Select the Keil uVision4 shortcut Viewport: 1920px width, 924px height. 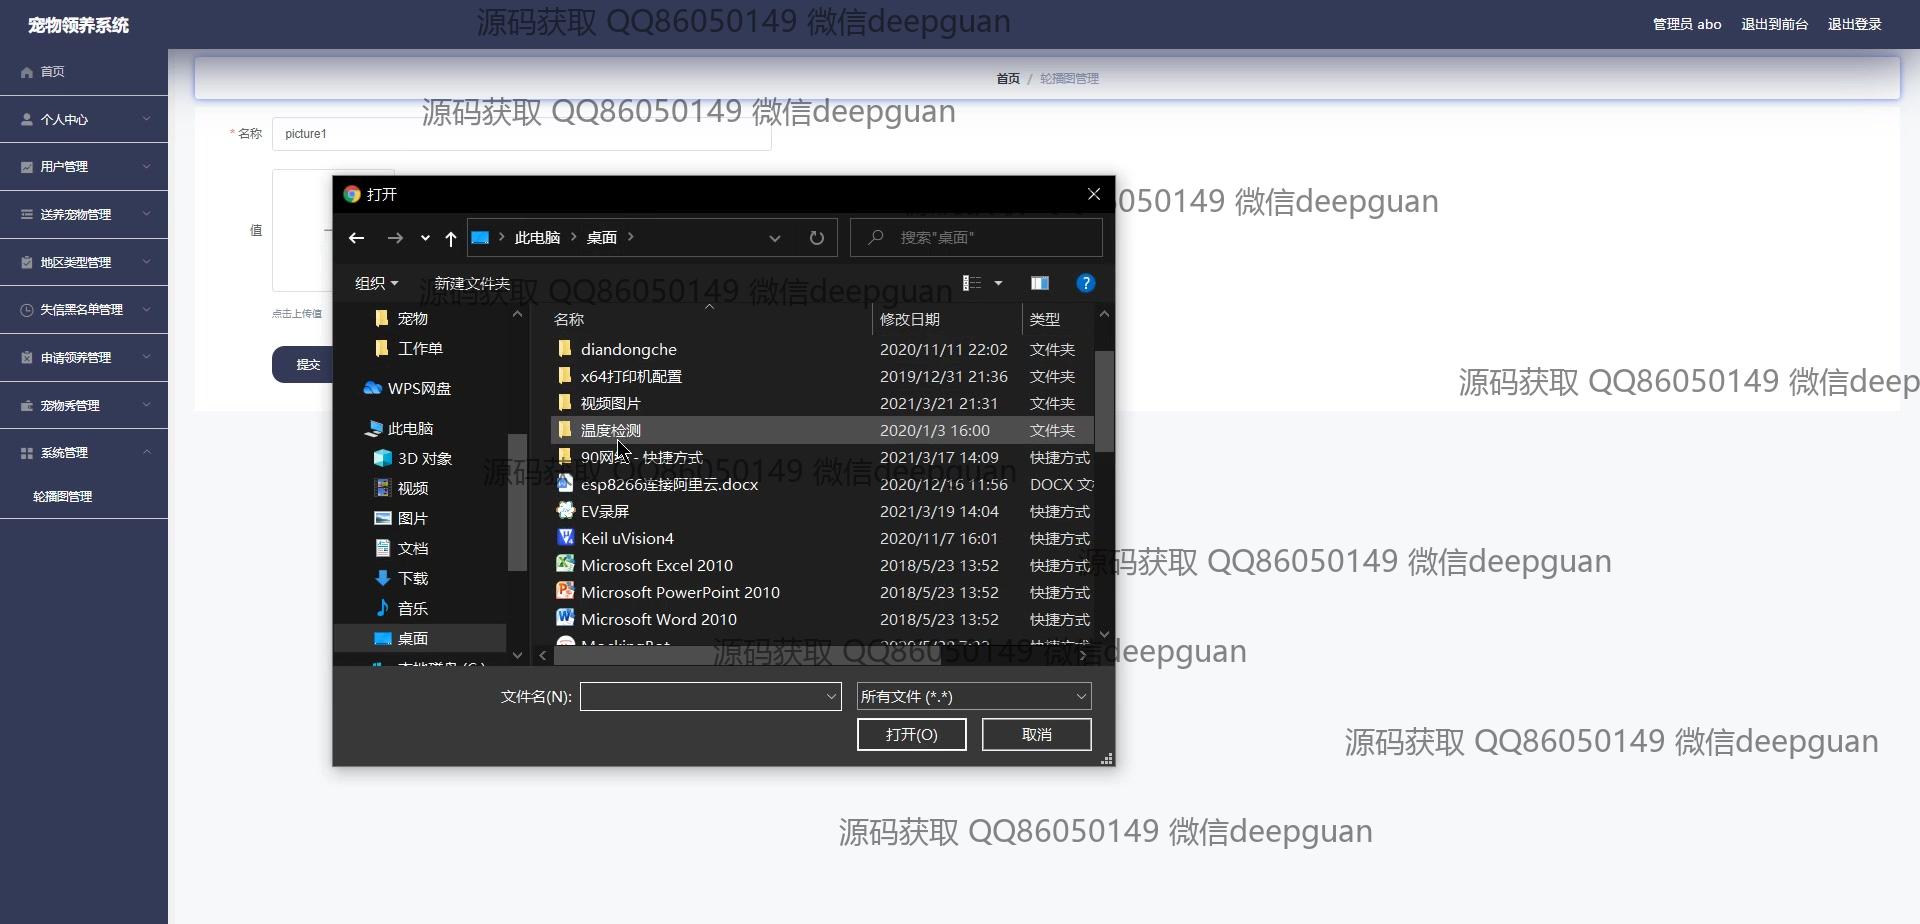(x=627, y=538)
